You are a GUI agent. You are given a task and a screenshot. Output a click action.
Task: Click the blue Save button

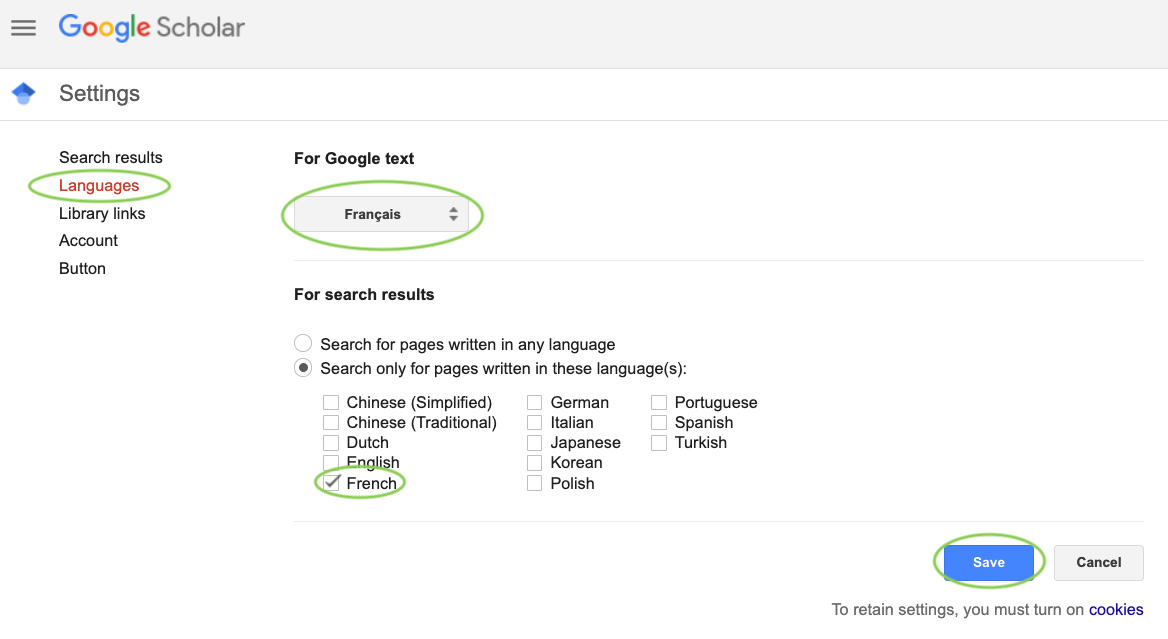pyautogui.click(x=988, y=562)
